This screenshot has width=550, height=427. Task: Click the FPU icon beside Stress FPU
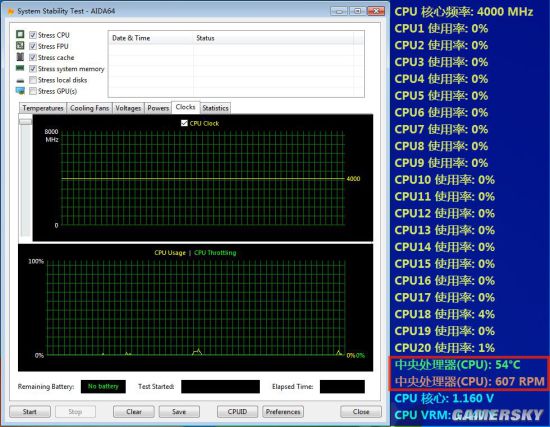coord(20,45)
